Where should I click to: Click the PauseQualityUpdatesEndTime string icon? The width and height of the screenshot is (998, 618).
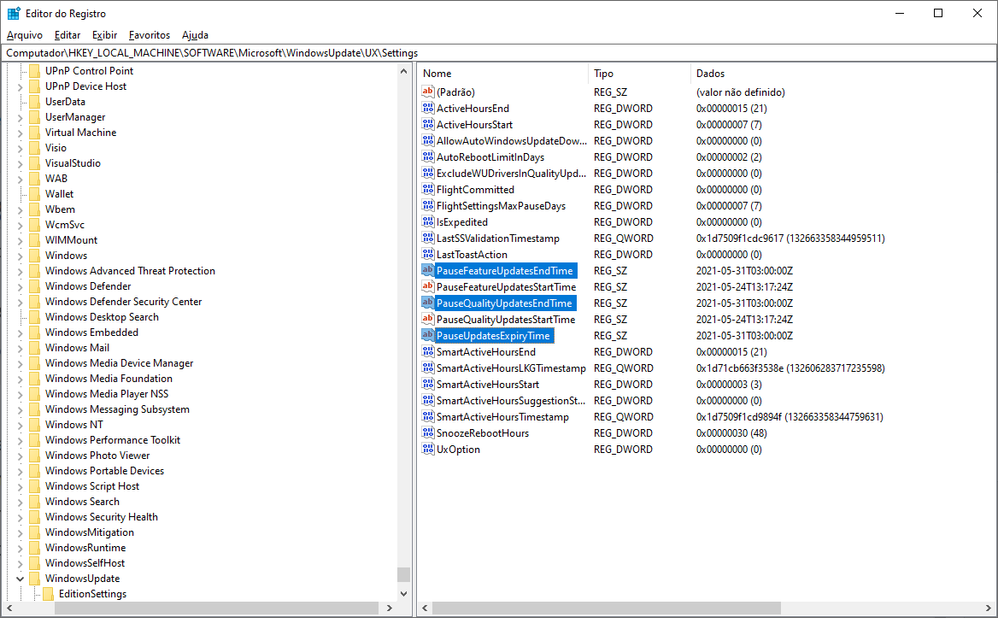pos(428,303)
